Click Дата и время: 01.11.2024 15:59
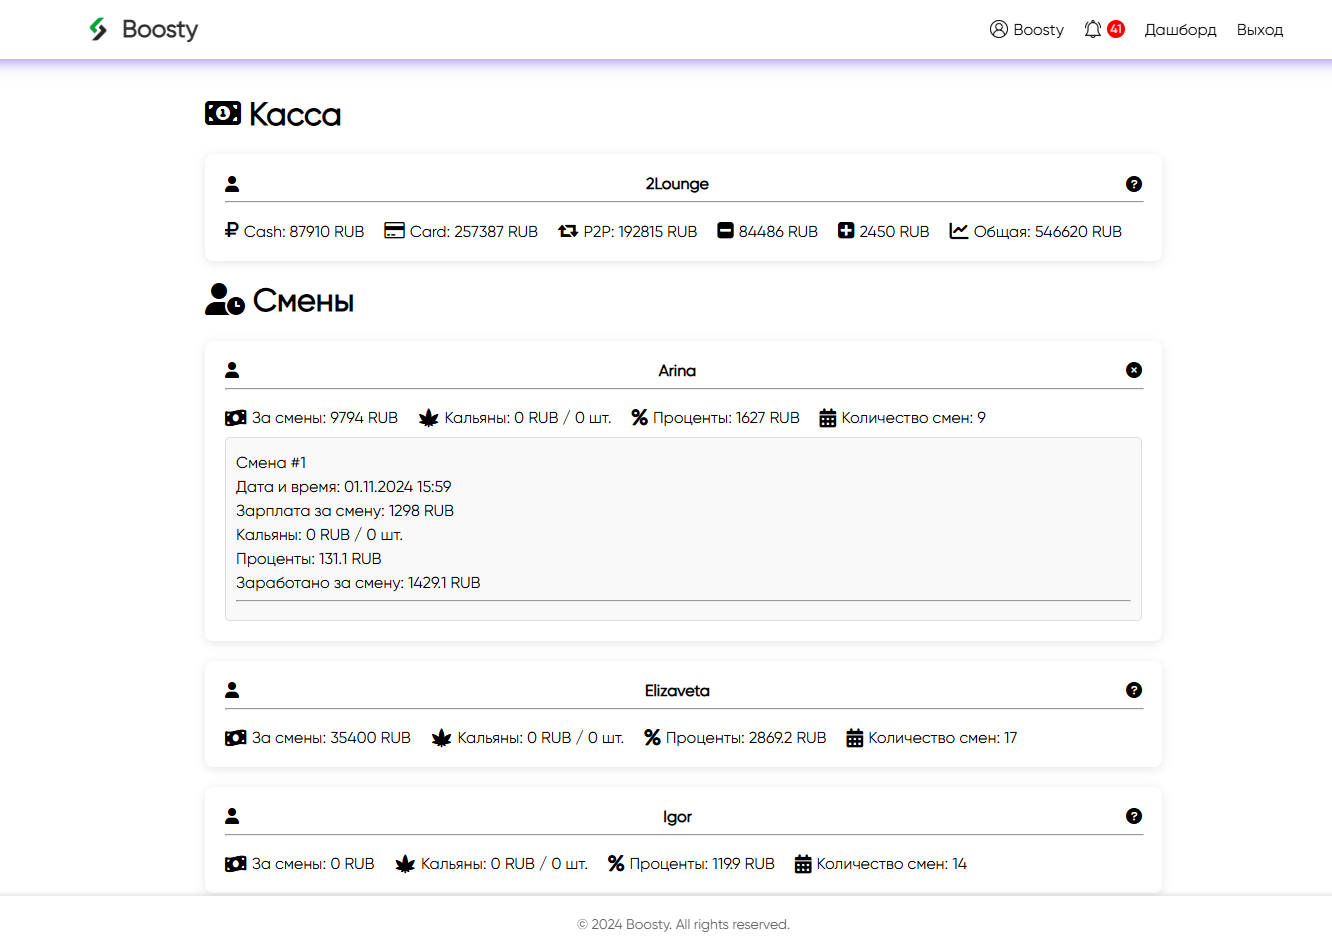This screenshot has height=951, width=1332. pos(344,486)
